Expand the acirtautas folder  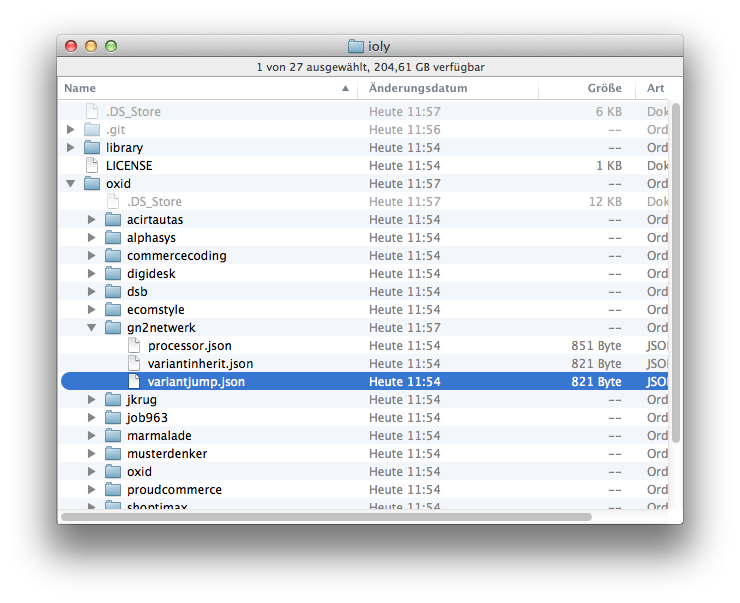(x=92, y=219)
